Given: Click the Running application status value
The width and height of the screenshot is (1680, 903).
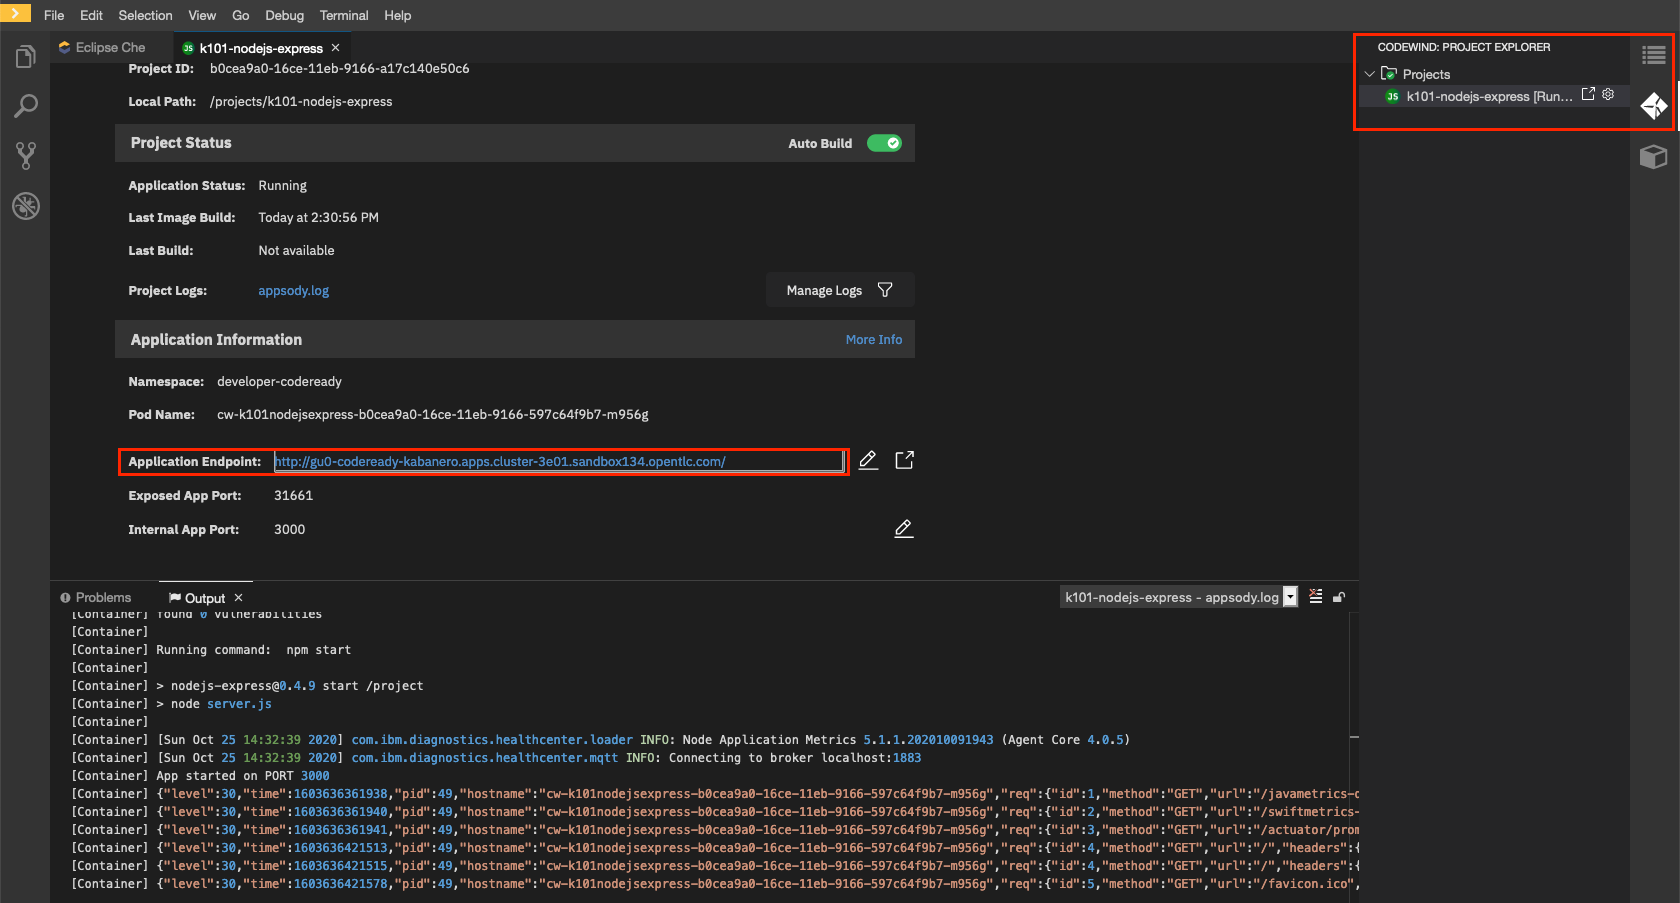Looking at the screenshot, I should (x=282, y=185).
